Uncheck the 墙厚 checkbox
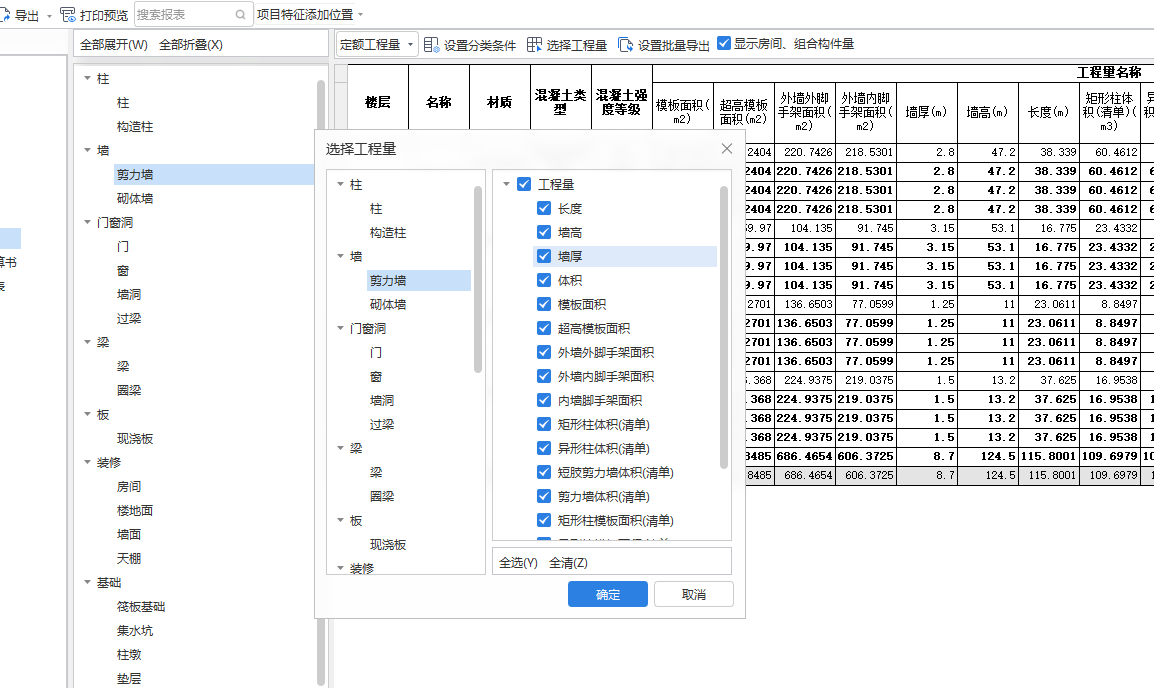The height and width of the screenshot is (688, 1154). point(544,256)
